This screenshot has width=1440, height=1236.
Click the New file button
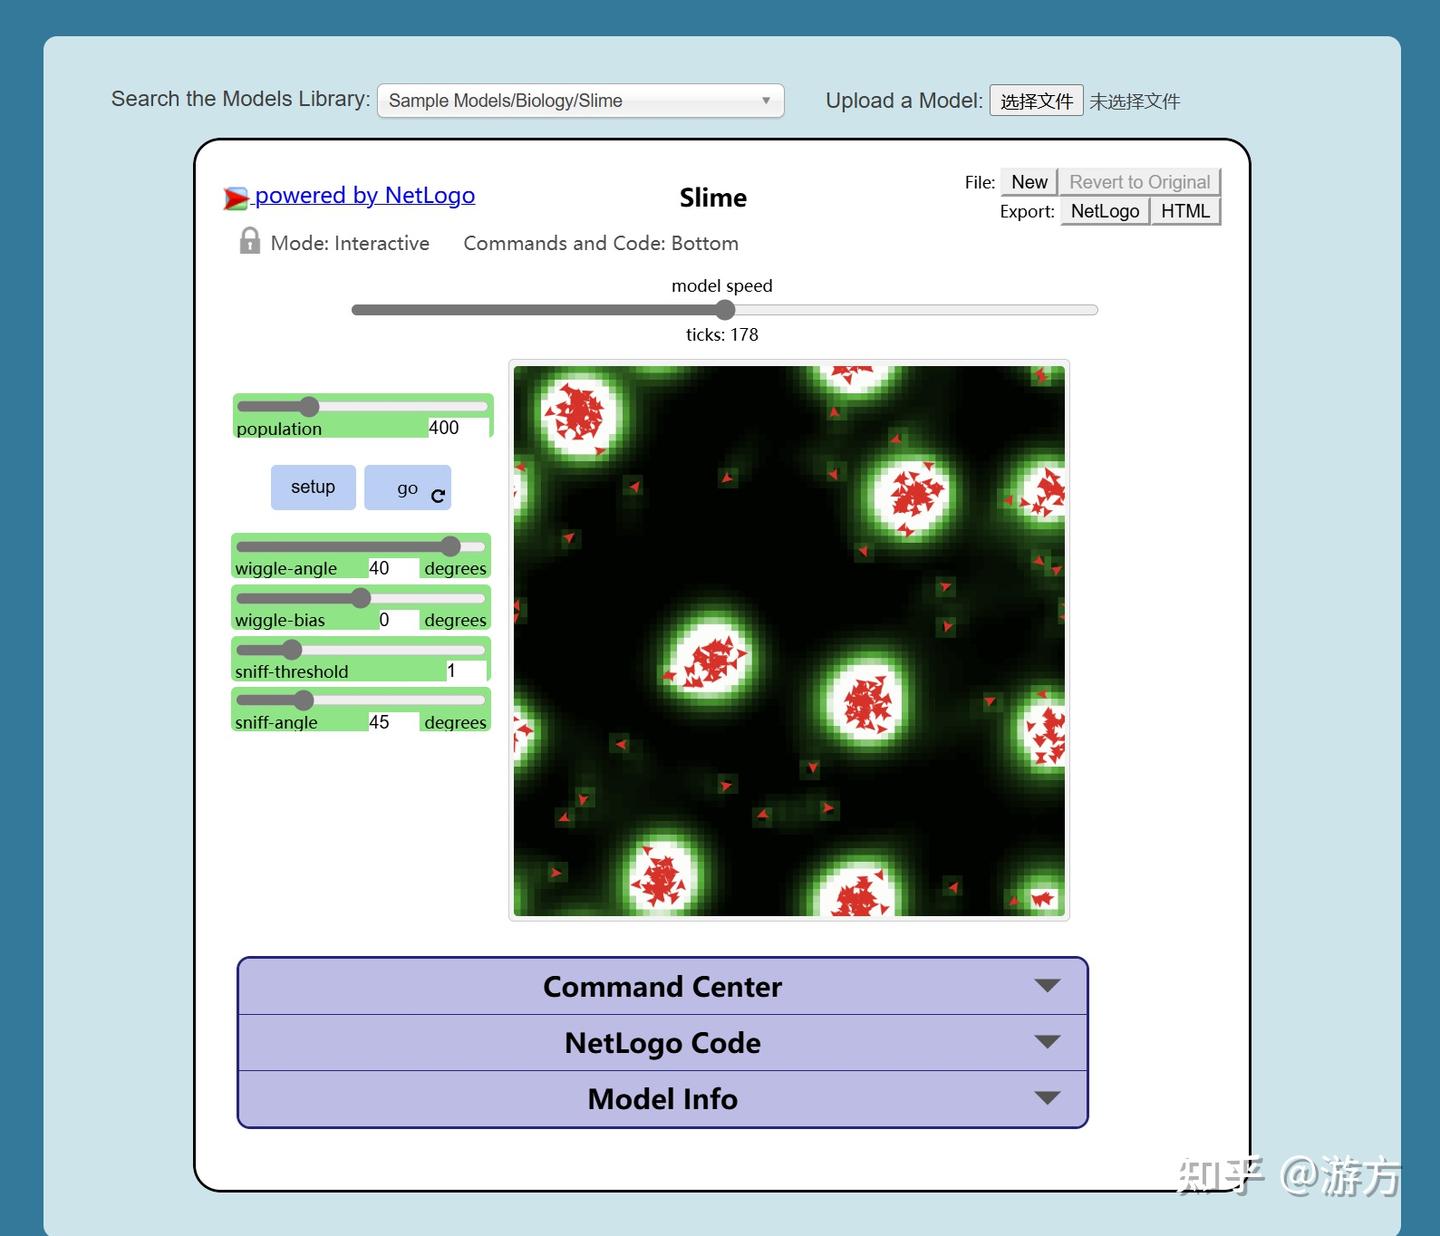pyautogui.click(x=1029, y=182)
